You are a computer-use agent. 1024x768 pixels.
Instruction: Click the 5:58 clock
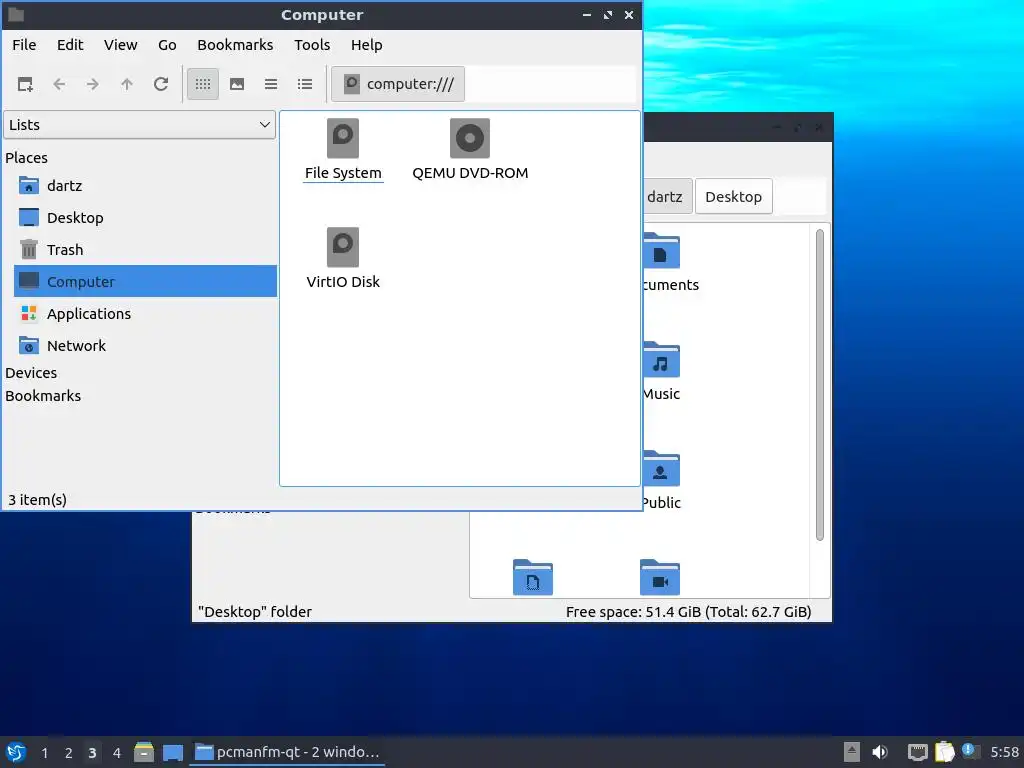tap(1004, 752)
